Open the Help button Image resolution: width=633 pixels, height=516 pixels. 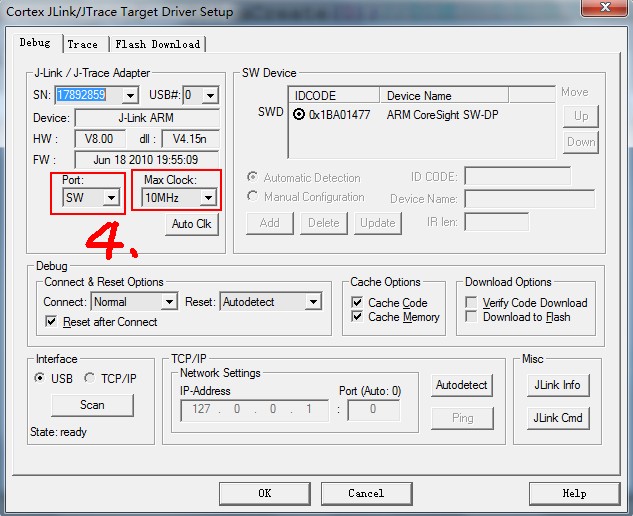click(574, 493)
